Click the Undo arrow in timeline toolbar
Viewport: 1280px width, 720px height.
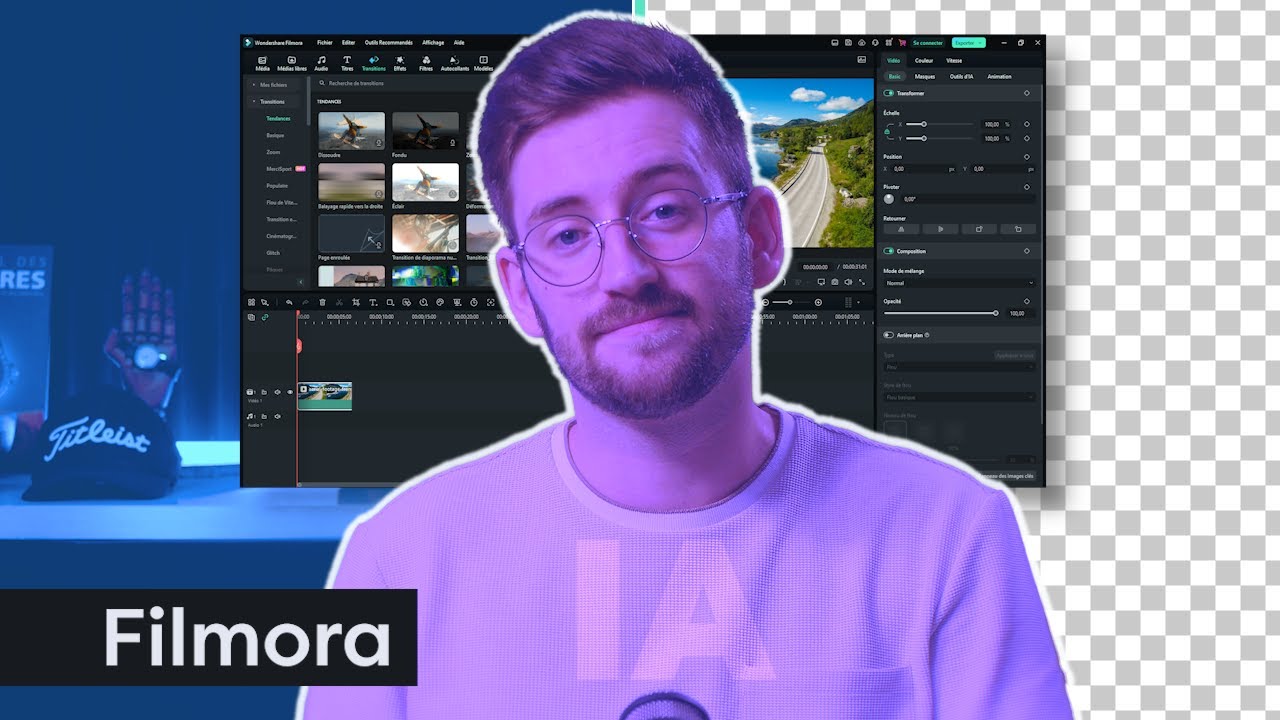(x=289, y=302)
